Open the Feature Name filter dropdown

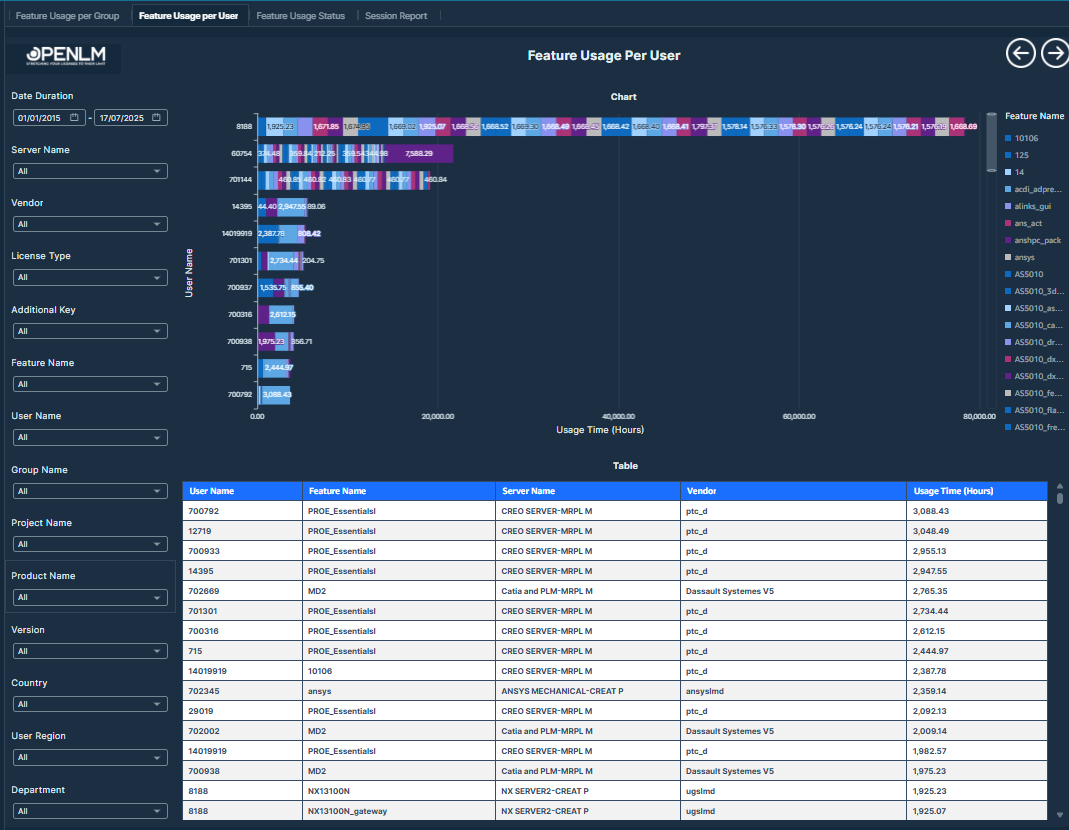tap(89, 384)
